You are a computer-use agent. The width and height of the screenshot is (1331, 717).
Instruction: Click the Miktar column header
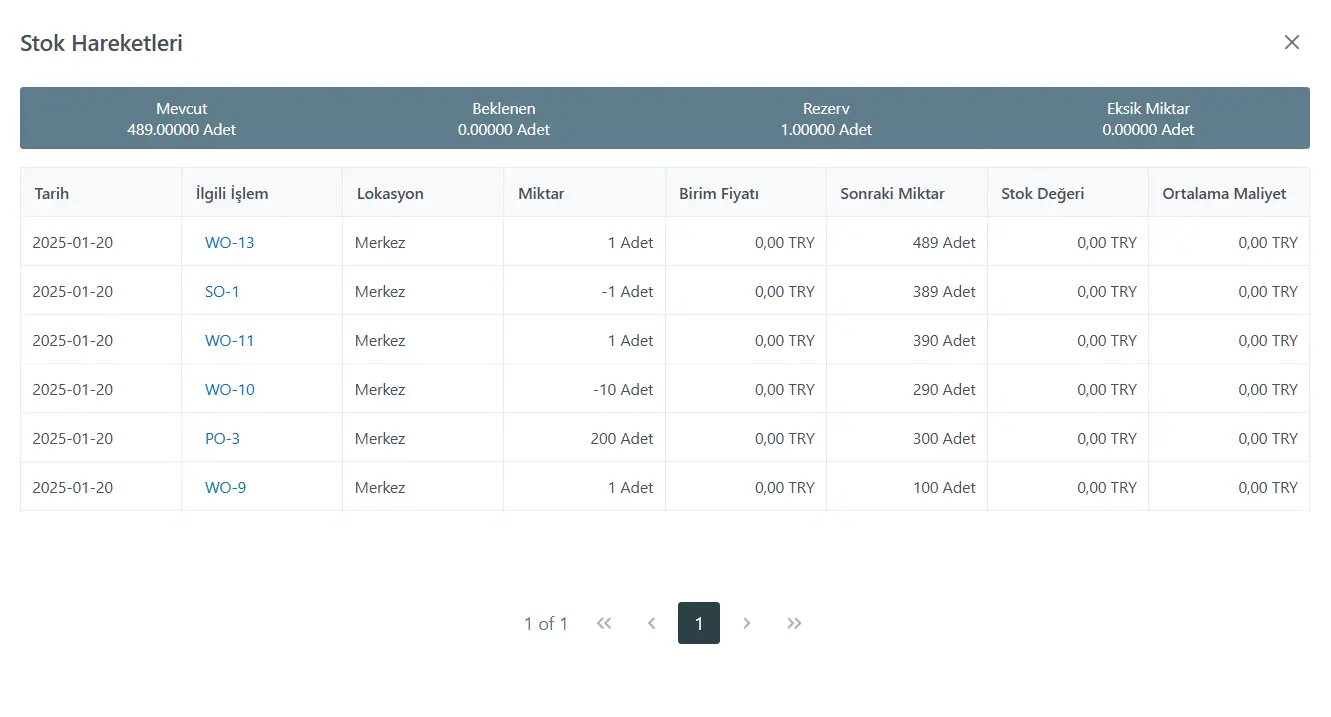(x=585, y=193)
